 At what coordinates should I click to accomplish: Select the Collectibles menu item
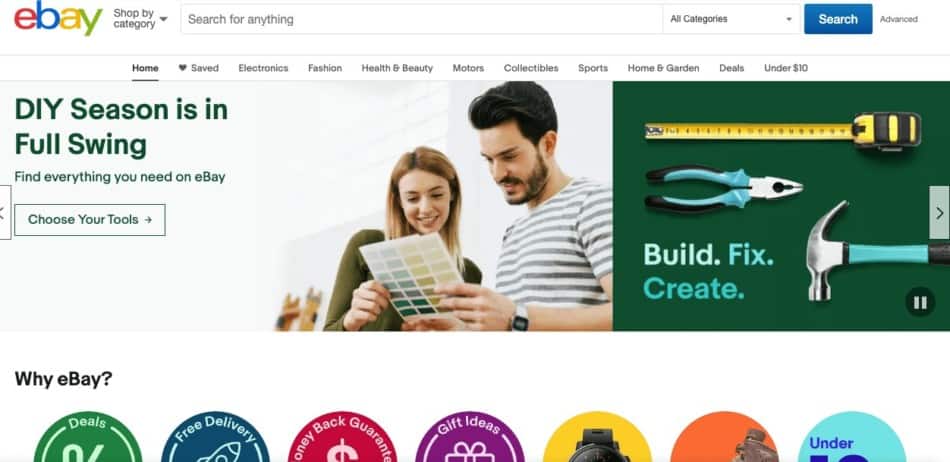pyautogui.click(x=531, y=68)
